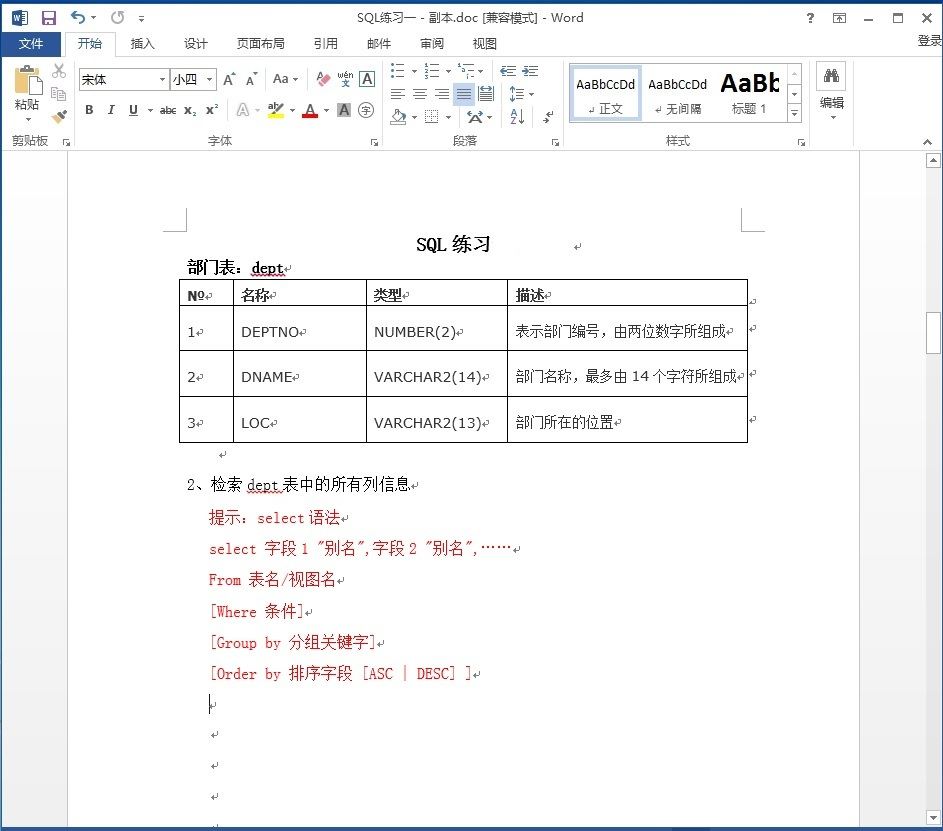Open the paragraph shading paint bucket

click(398, 116)
